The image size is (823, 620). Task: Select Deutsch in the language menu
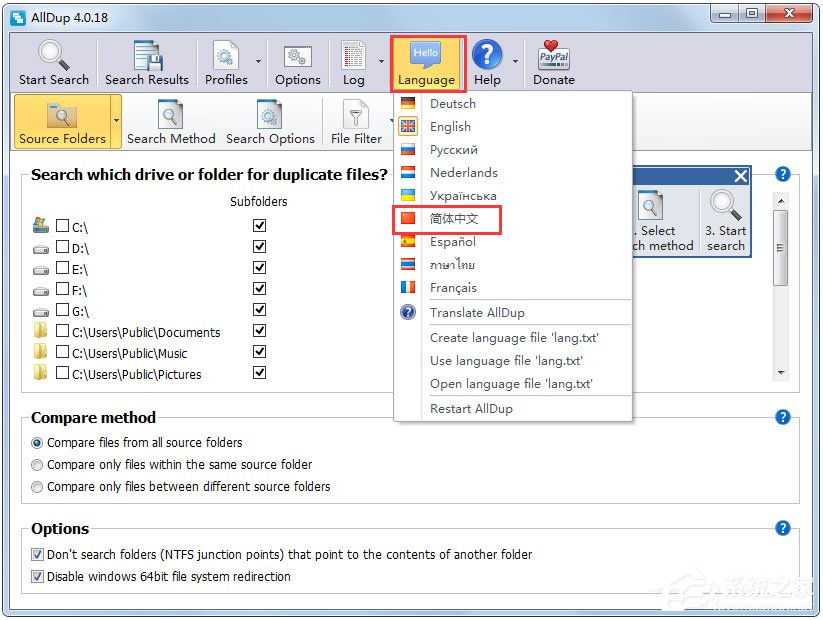[x=452, y=104]
